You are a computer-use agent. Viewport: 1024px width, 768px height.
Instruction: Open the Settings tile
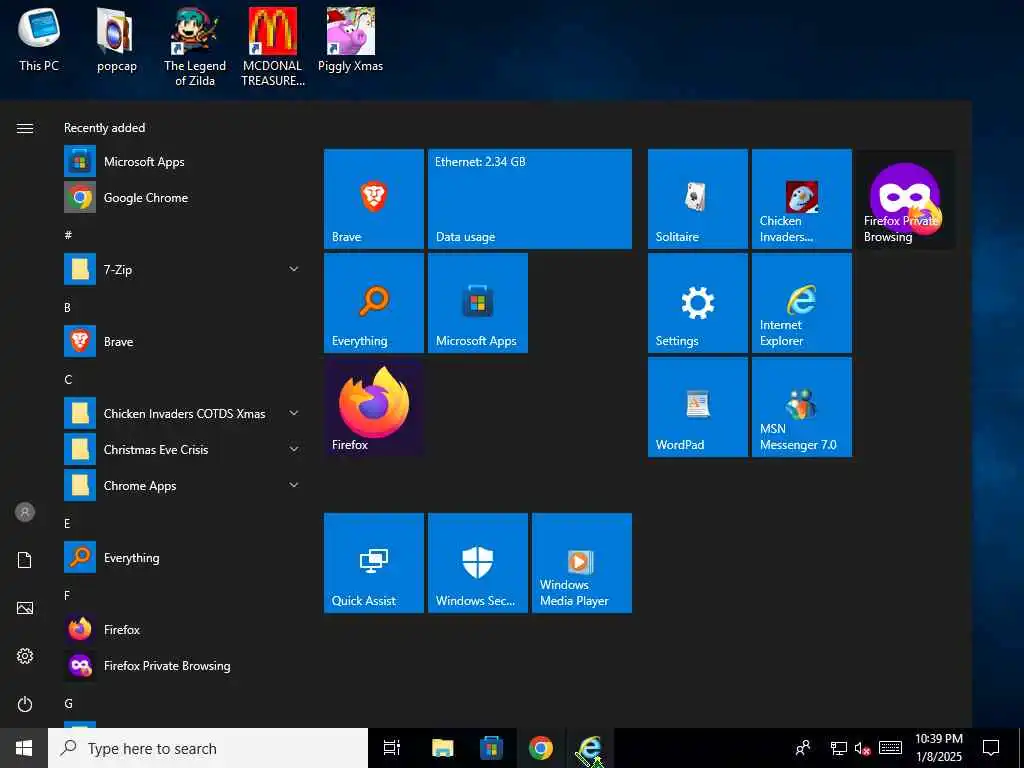[x=697, y=303]
